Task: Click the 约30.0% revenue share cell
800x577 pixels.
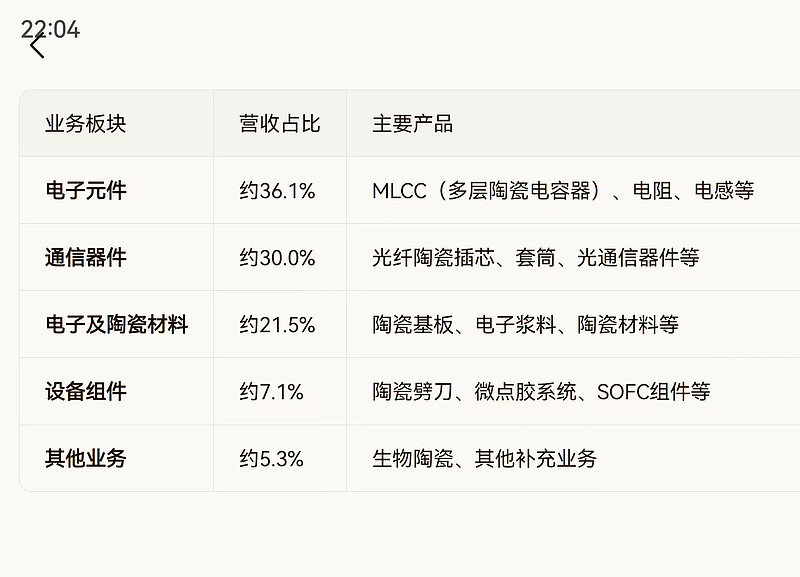Action: [277, 258]
